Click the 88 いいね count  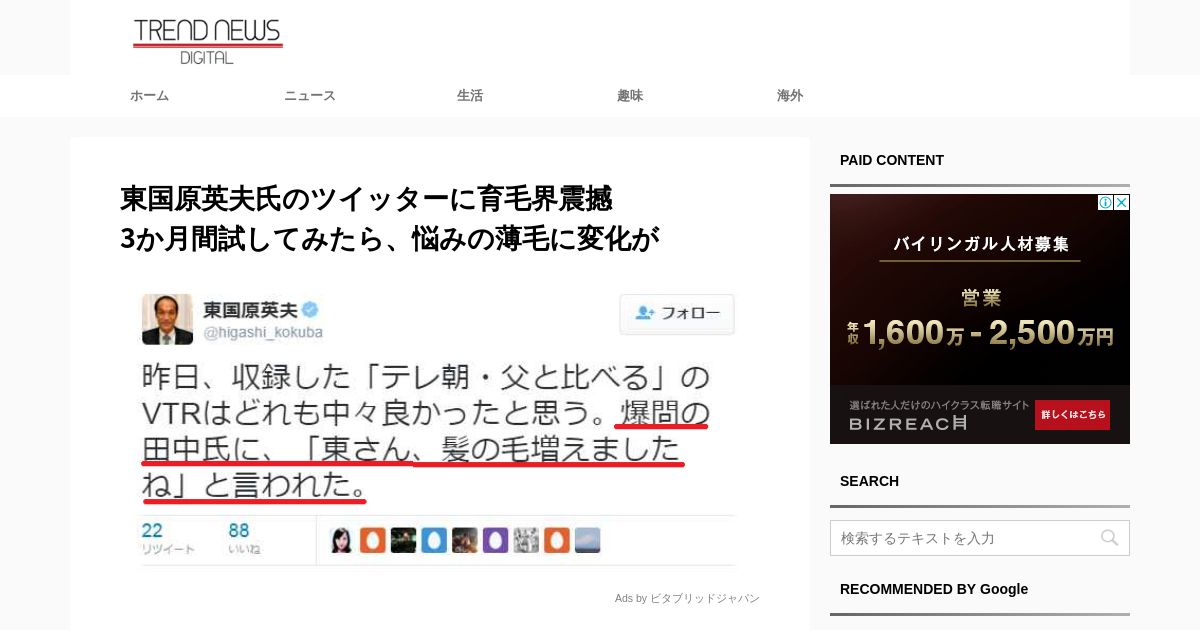(244, 538)
